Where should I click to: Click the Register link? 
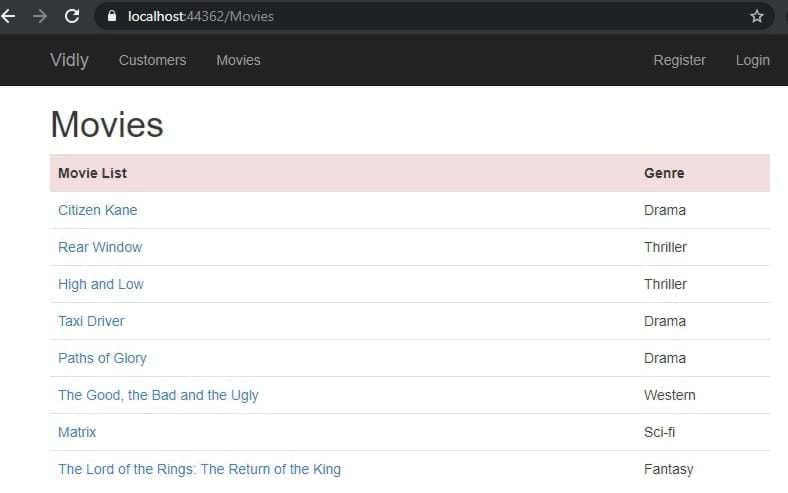coord(679,60)
